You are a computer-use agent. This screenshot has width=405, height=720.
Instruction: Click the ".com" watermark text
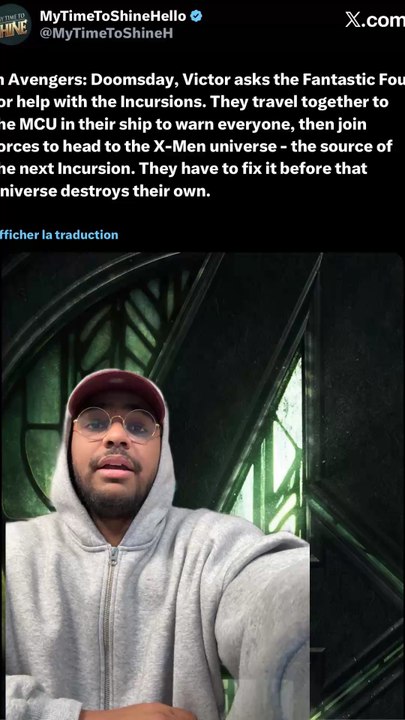[383, 21]
